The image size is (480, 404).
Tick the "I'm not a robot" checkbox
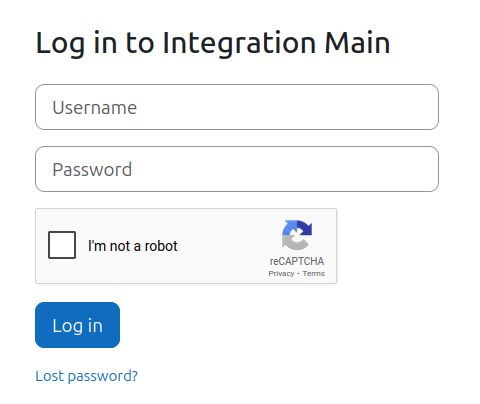62,245
